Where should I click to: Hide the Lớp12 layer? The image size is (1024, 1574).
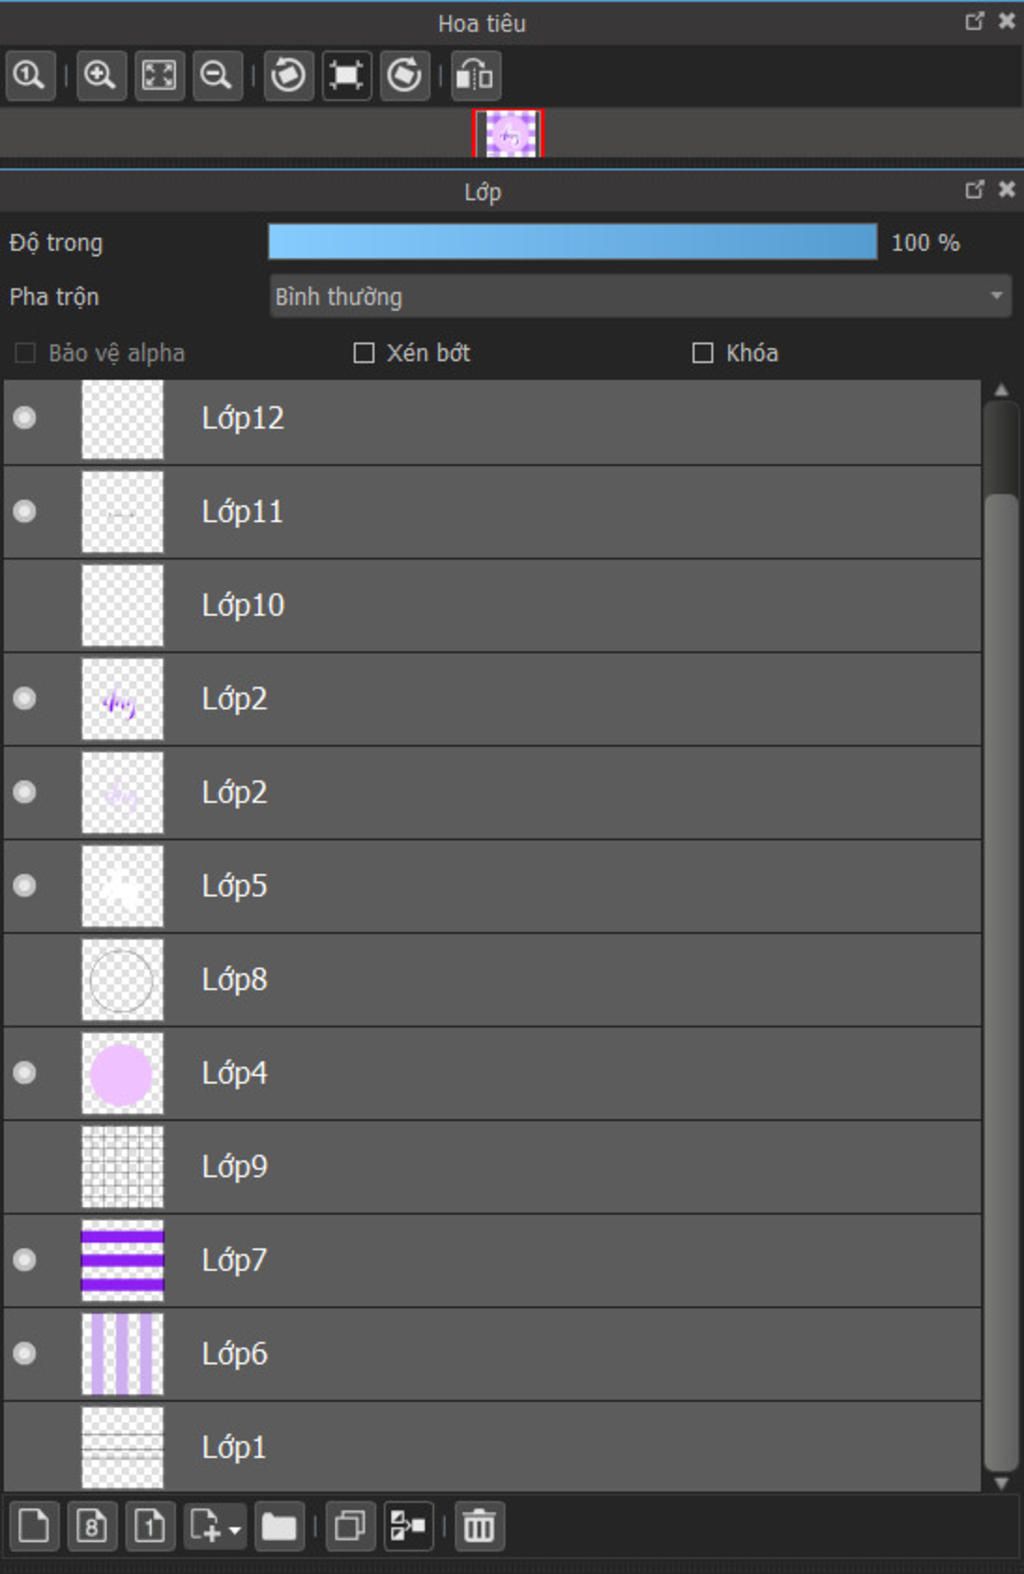click(25, 418)
